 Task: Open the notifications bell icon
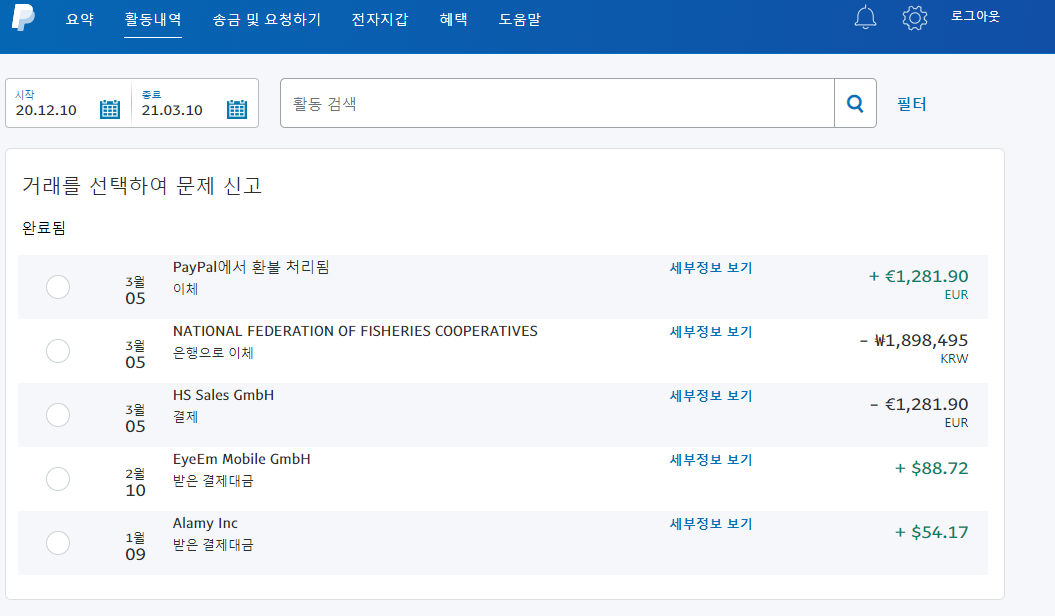865,17
